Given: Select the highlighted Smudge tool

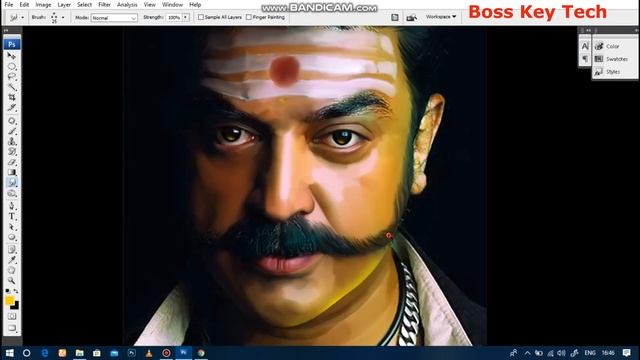Looking at the screenshot, I should pos(12,182).
